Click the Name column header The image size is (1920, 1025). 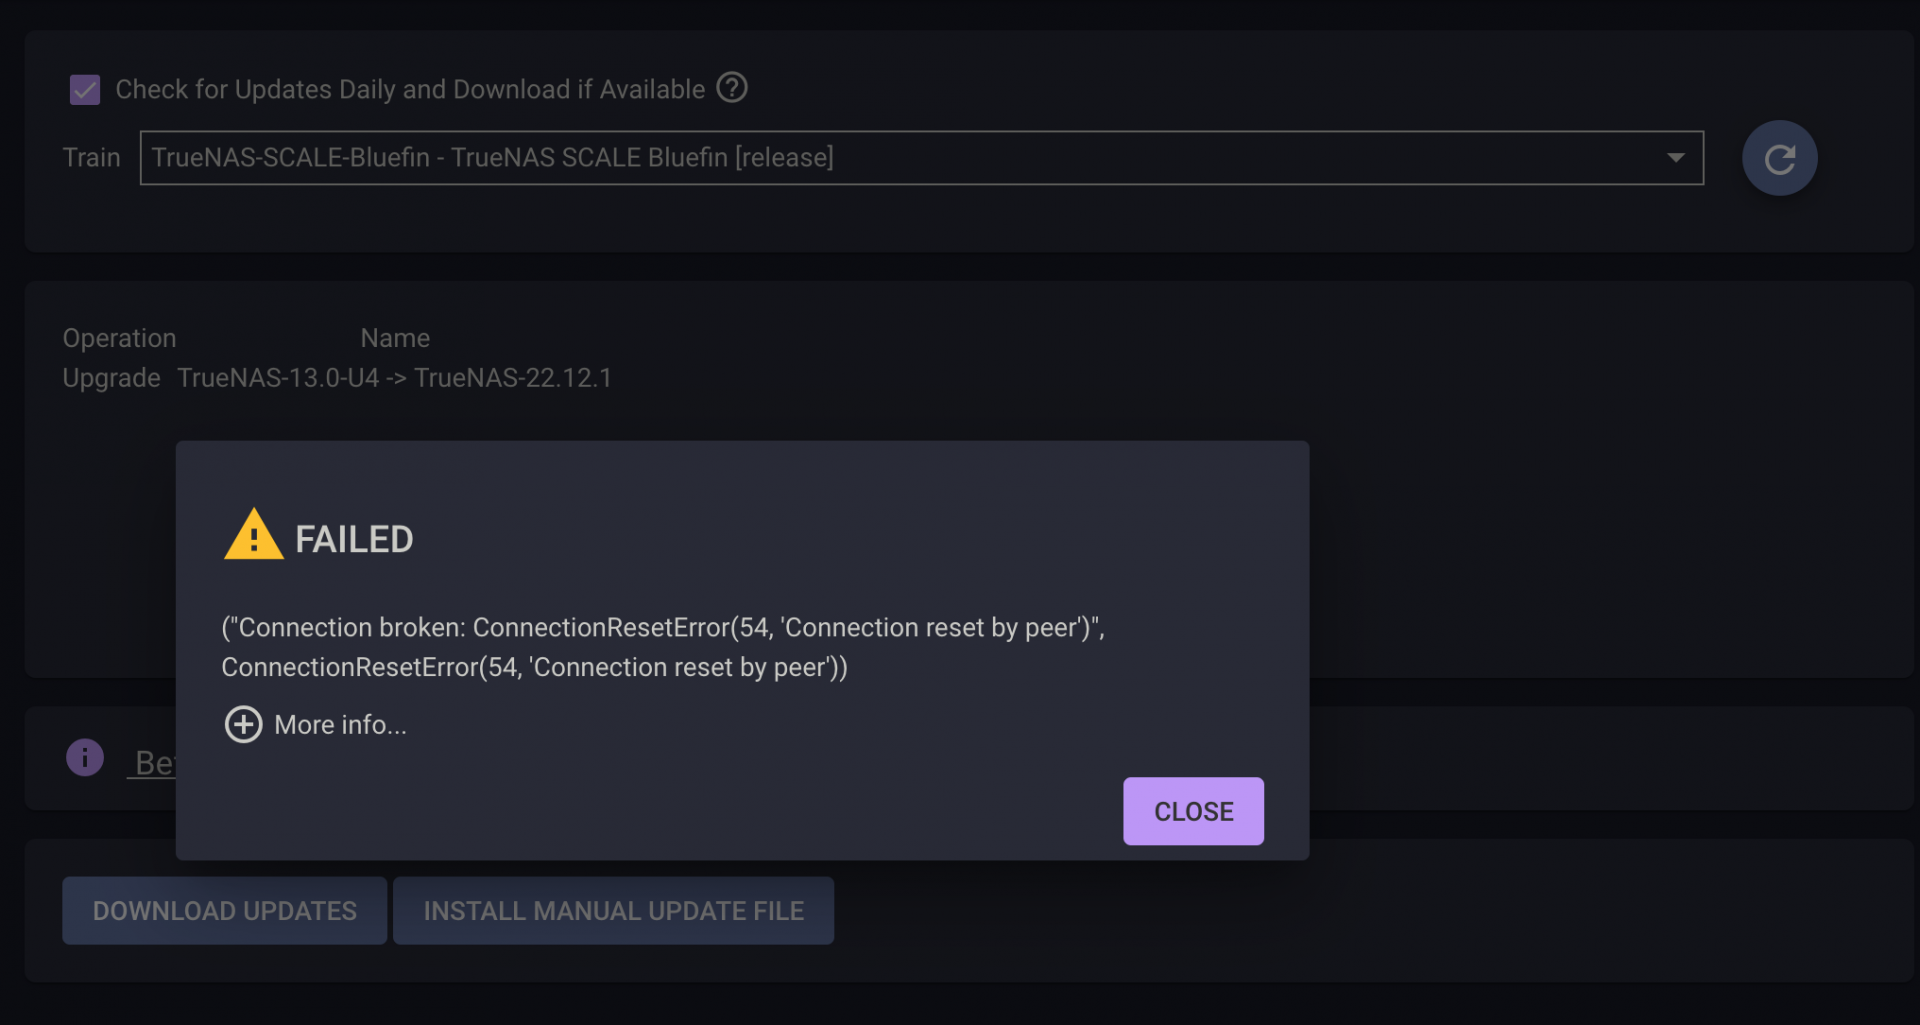click(x=395, y=338)
